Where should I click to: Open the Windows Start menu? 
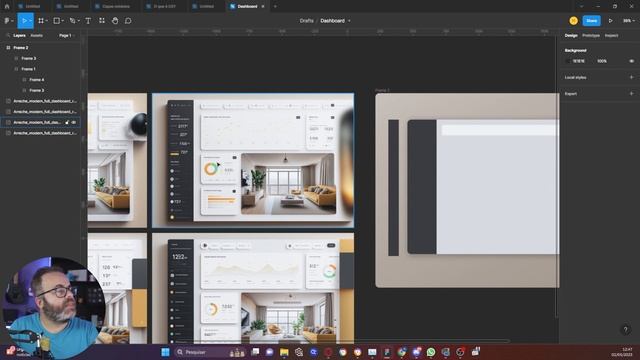[x=165, y=352]
